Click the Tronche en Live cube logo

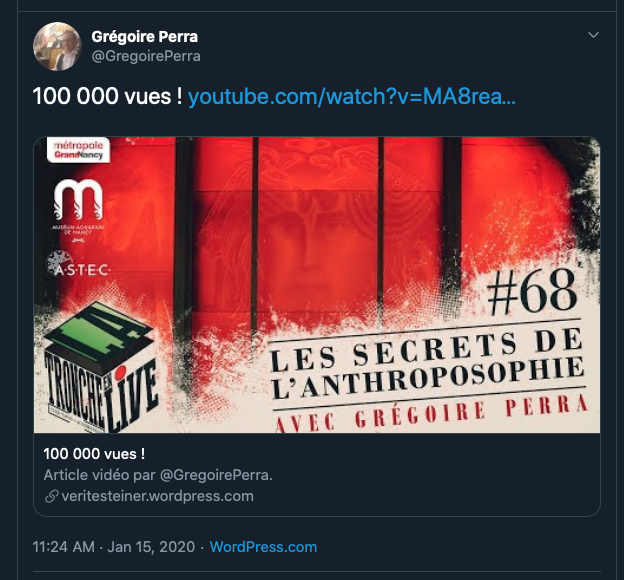[99, 366]
